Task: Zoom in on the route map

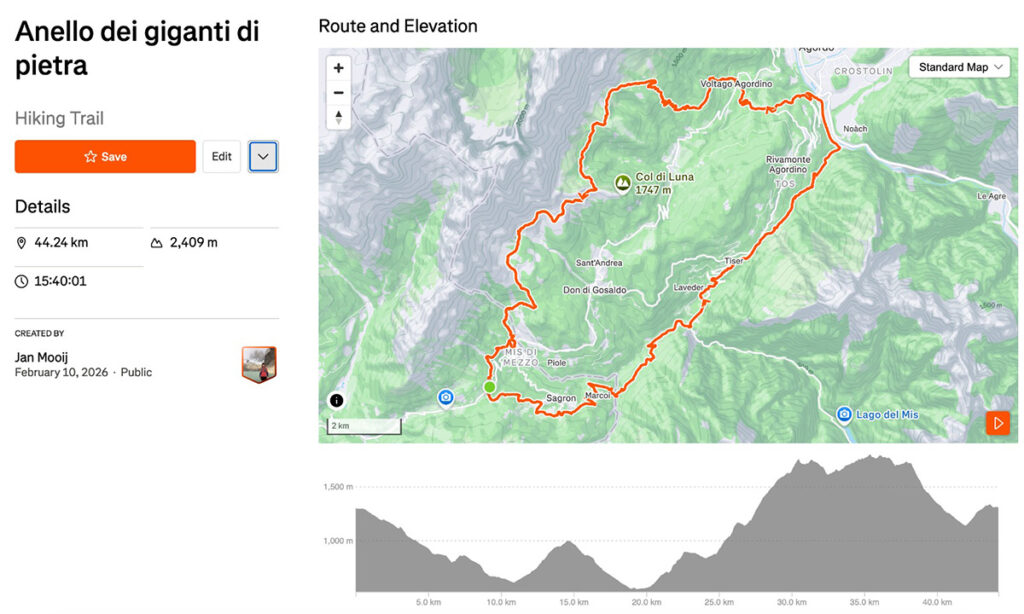Action: tap(338, 68)
